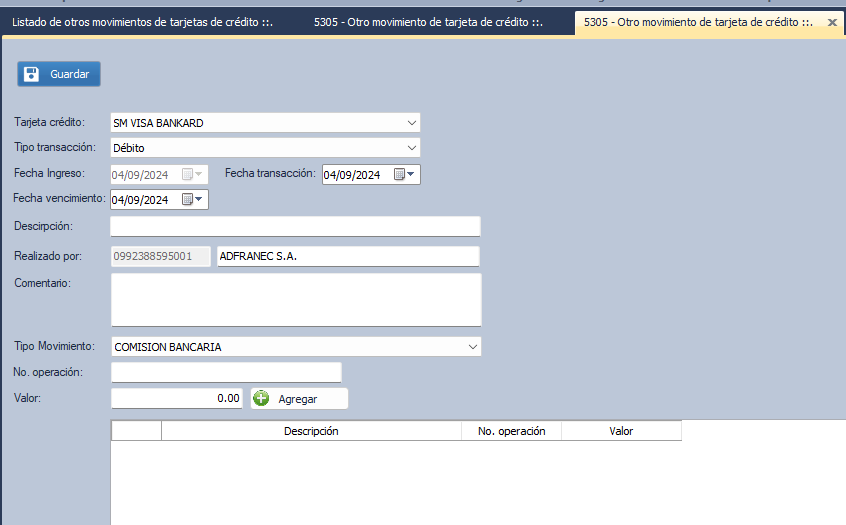Click the Fecha transacción date text
Screen dimensions: 846x525
[x=353, y=175]
